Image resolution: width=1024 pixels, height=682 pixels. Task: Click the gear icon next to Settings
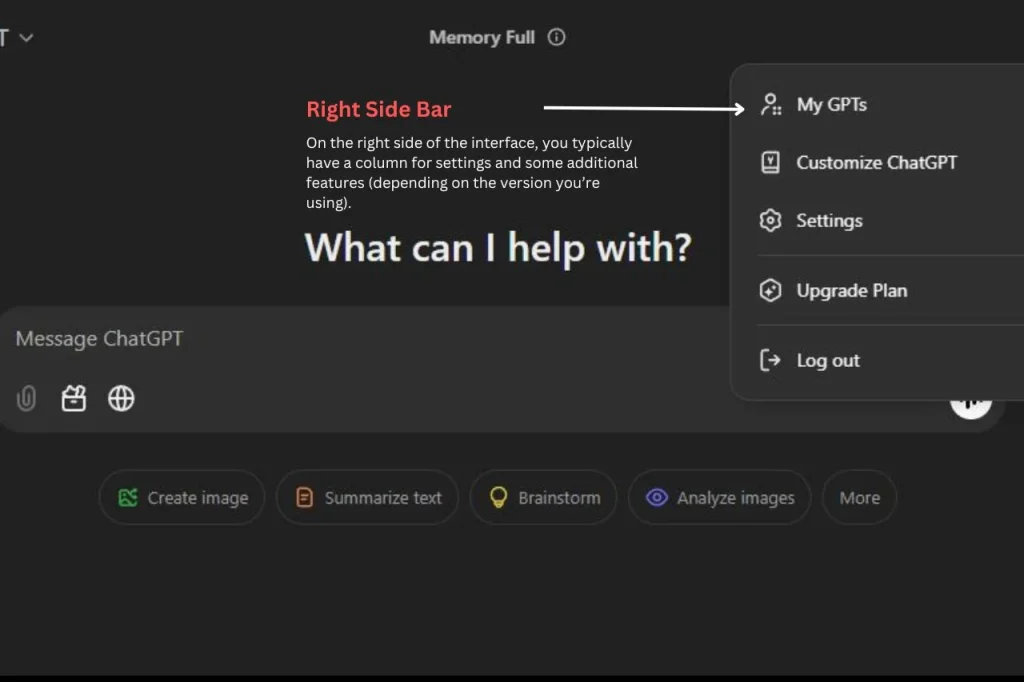coord(770,221)
